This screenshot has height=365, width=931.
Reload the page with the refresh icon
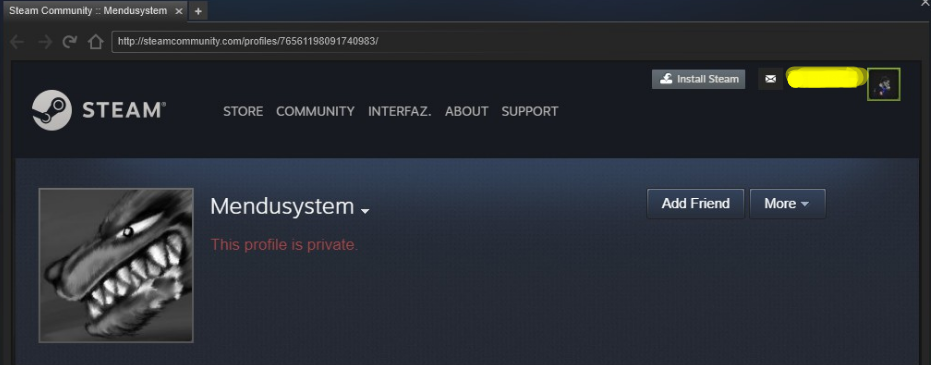click(x=70, y=42)
